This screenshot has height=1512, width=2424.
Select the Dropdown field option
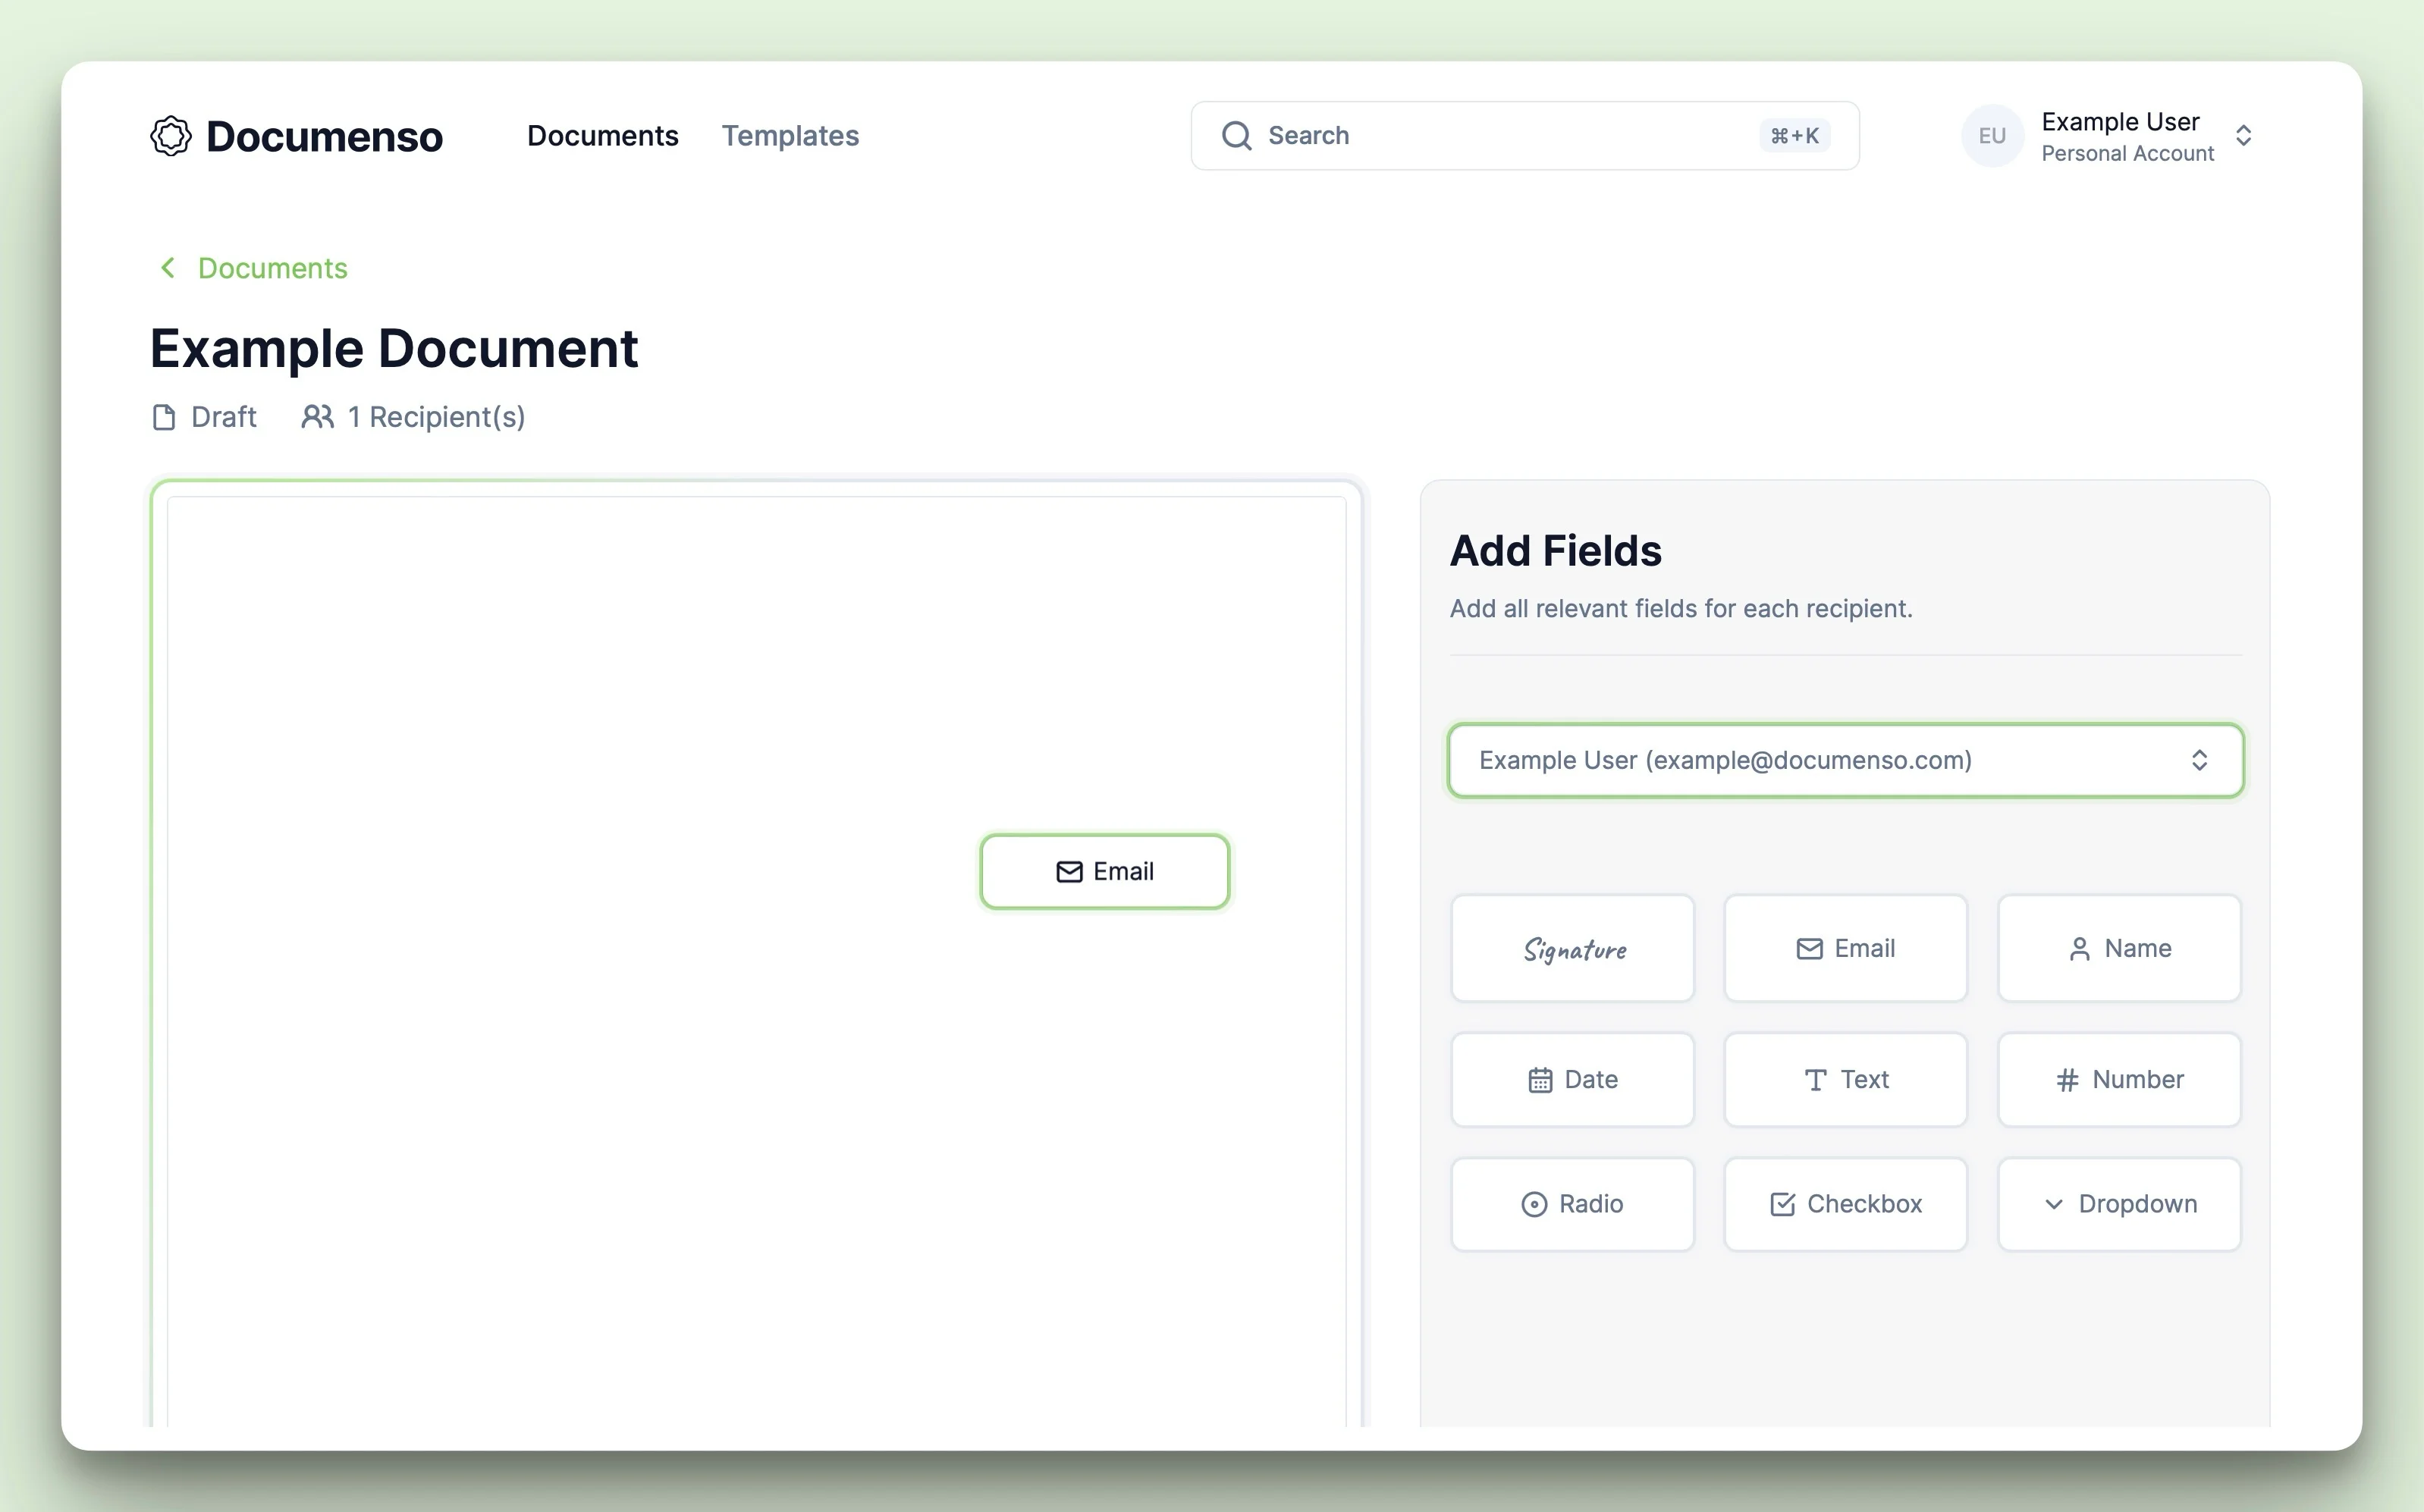click(2119, 1203)
